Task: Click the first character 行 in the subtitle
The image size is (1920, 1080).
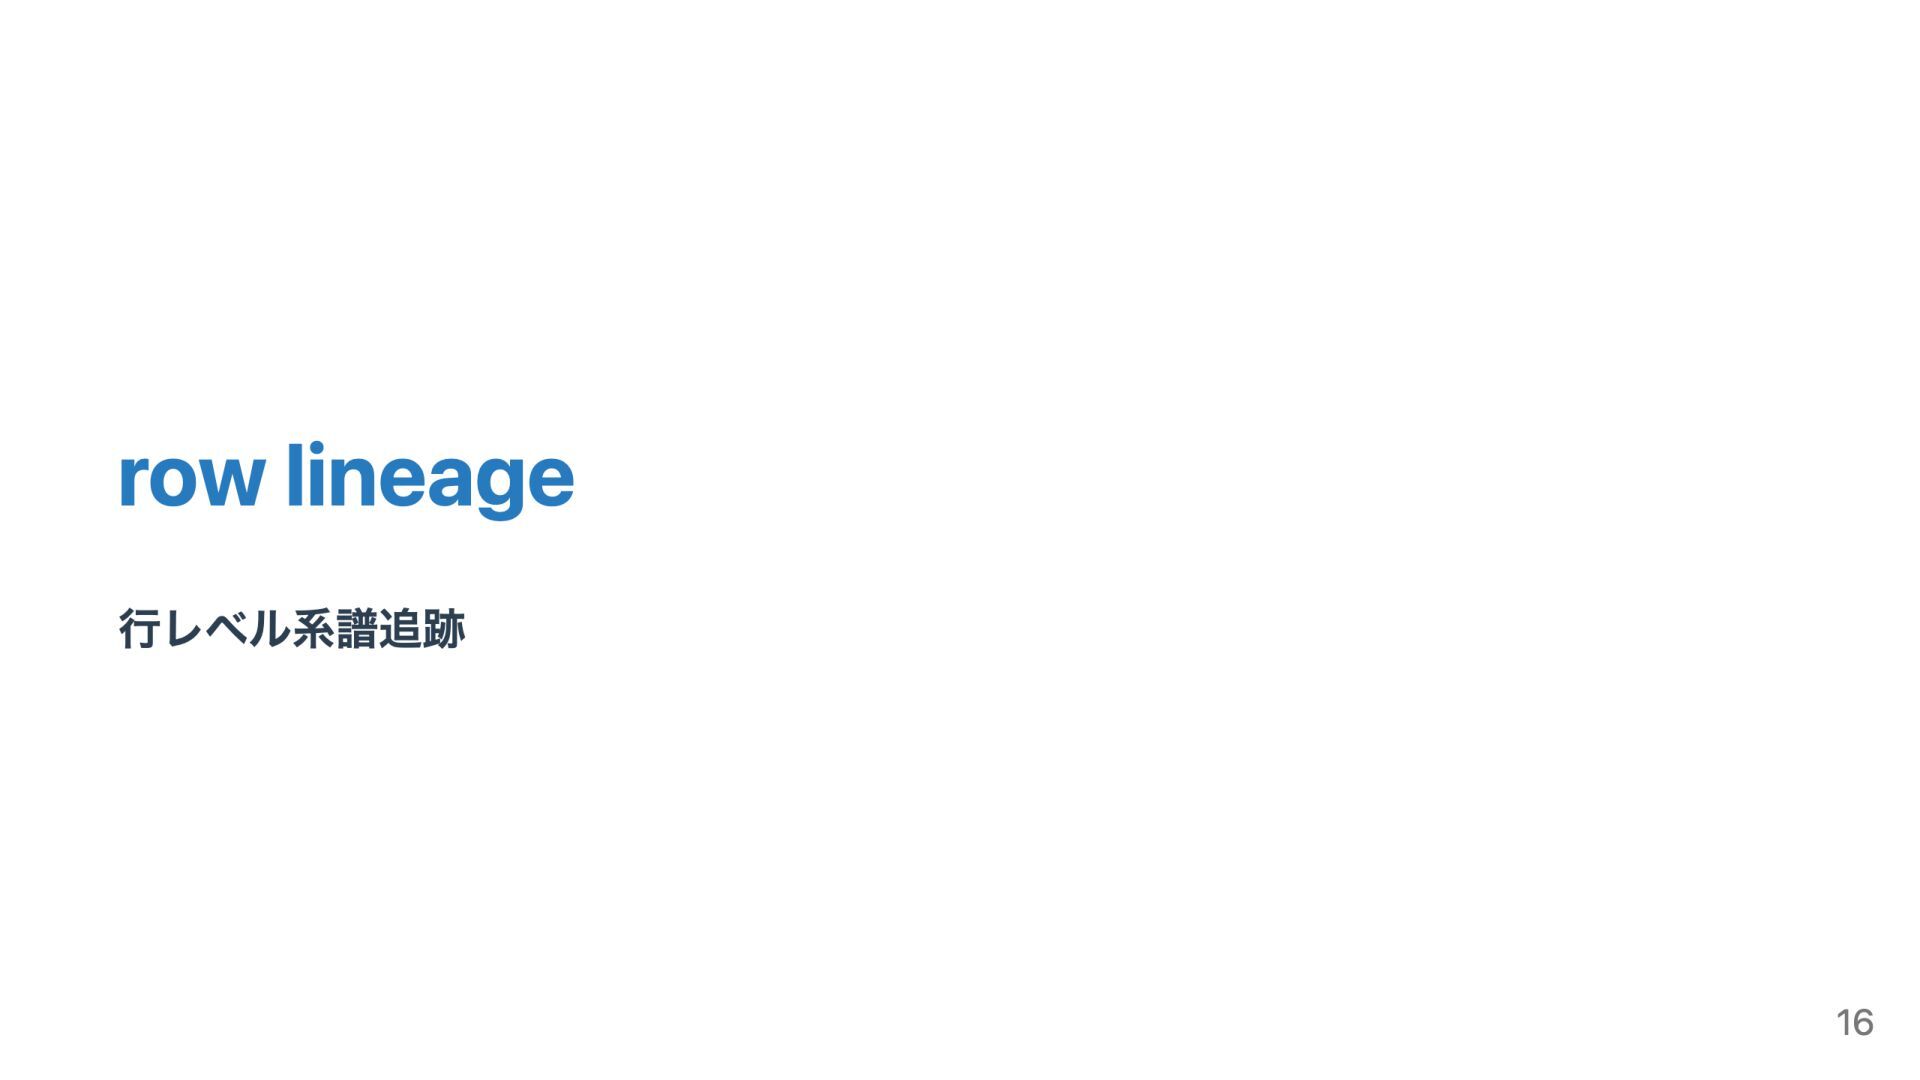Action: [140, 629]
